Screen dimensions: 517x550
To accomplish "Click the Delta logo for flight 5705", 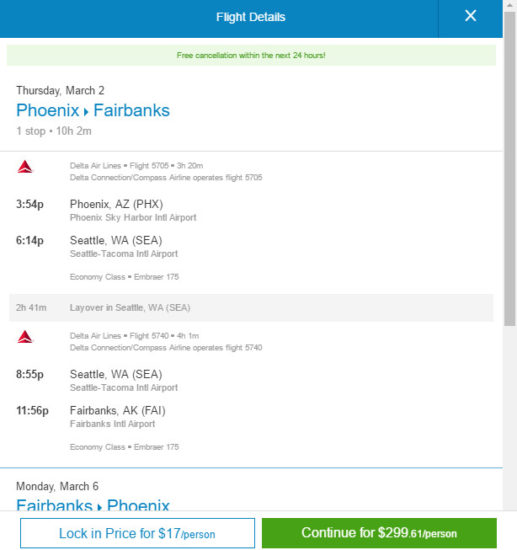I will point(25,167).
